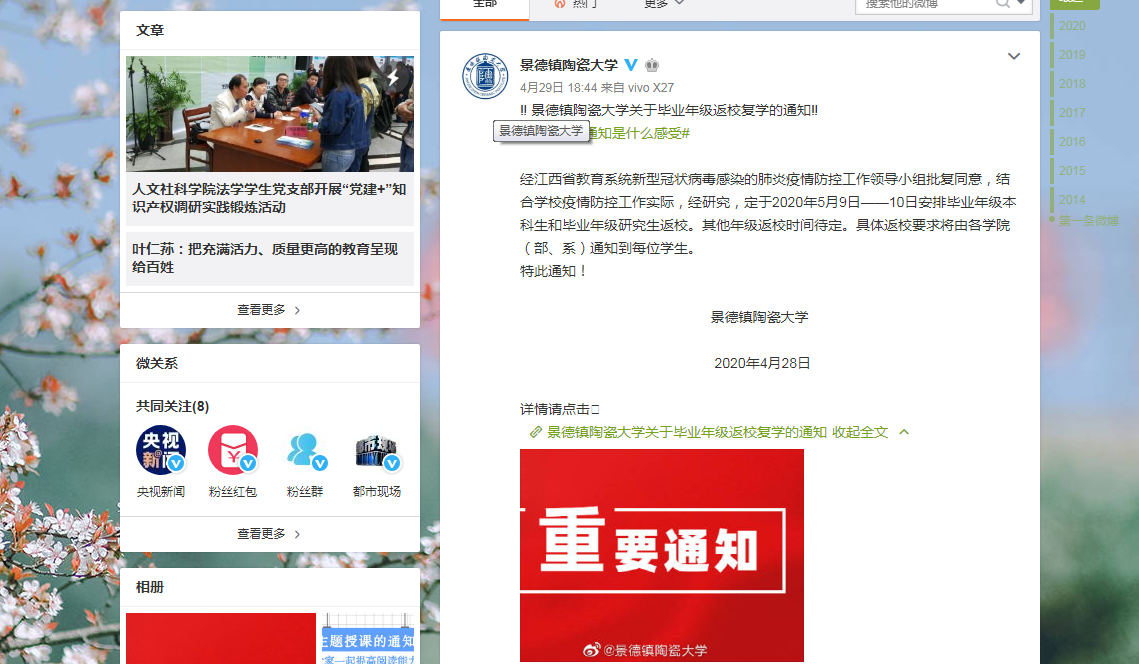Click 查看更多 under the 微关系 section

269,534
